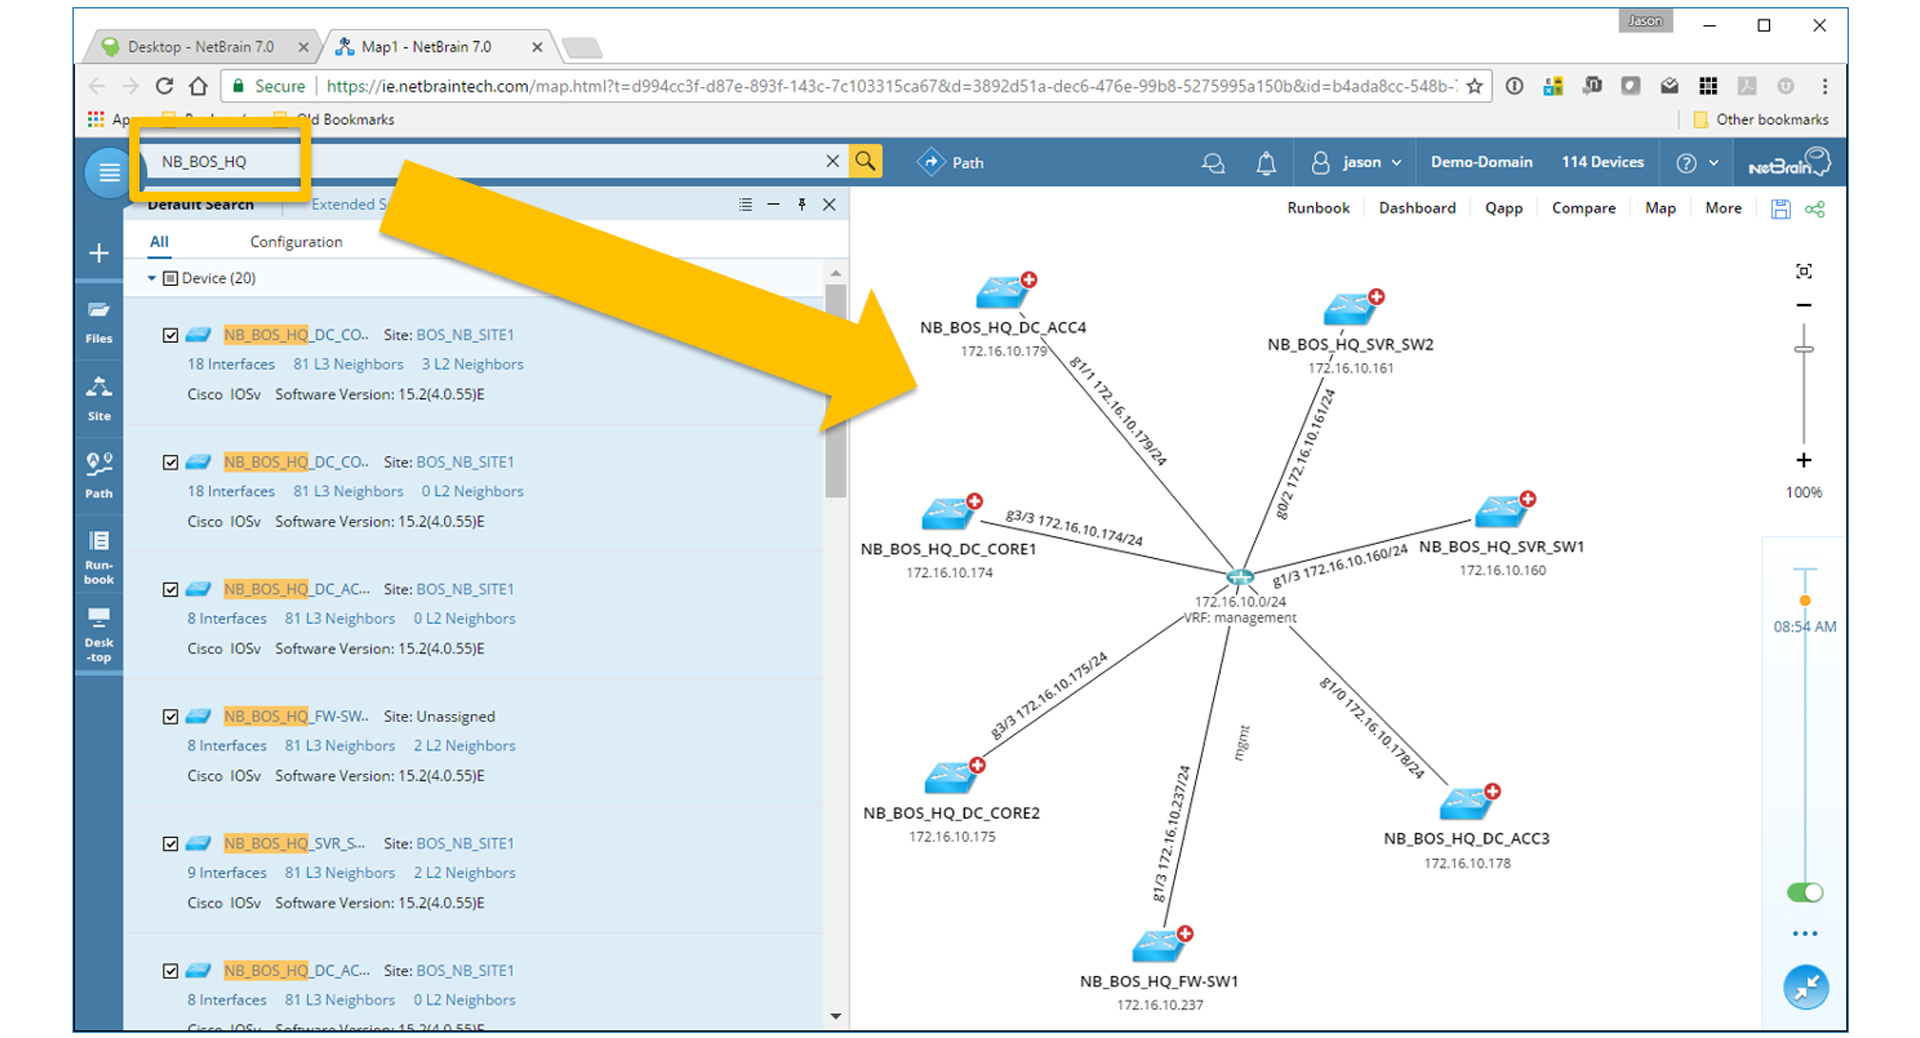
Task: Open the Site sidebar panel
Action: pos(99,399)
